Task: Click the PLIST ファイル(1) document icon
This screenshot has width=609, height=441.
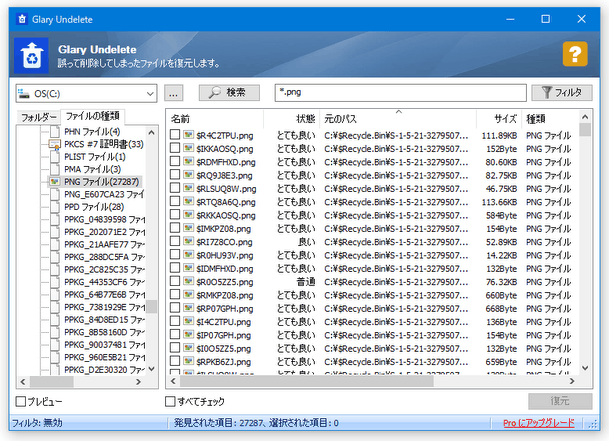Action: point(55,157)
